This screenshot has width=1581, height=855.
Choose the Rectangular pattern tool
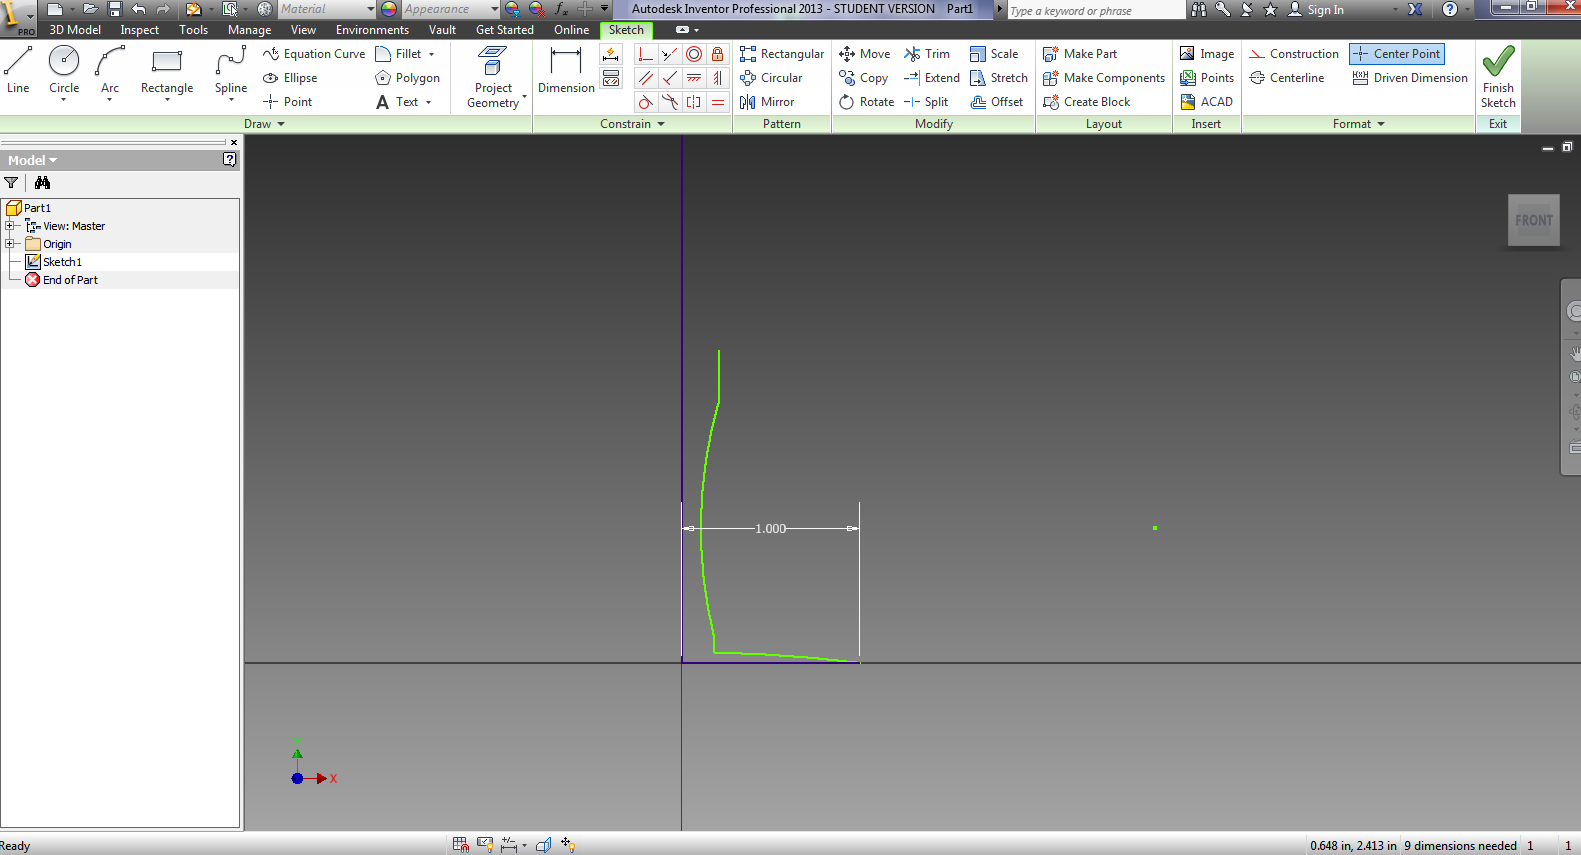click(782, 54)
